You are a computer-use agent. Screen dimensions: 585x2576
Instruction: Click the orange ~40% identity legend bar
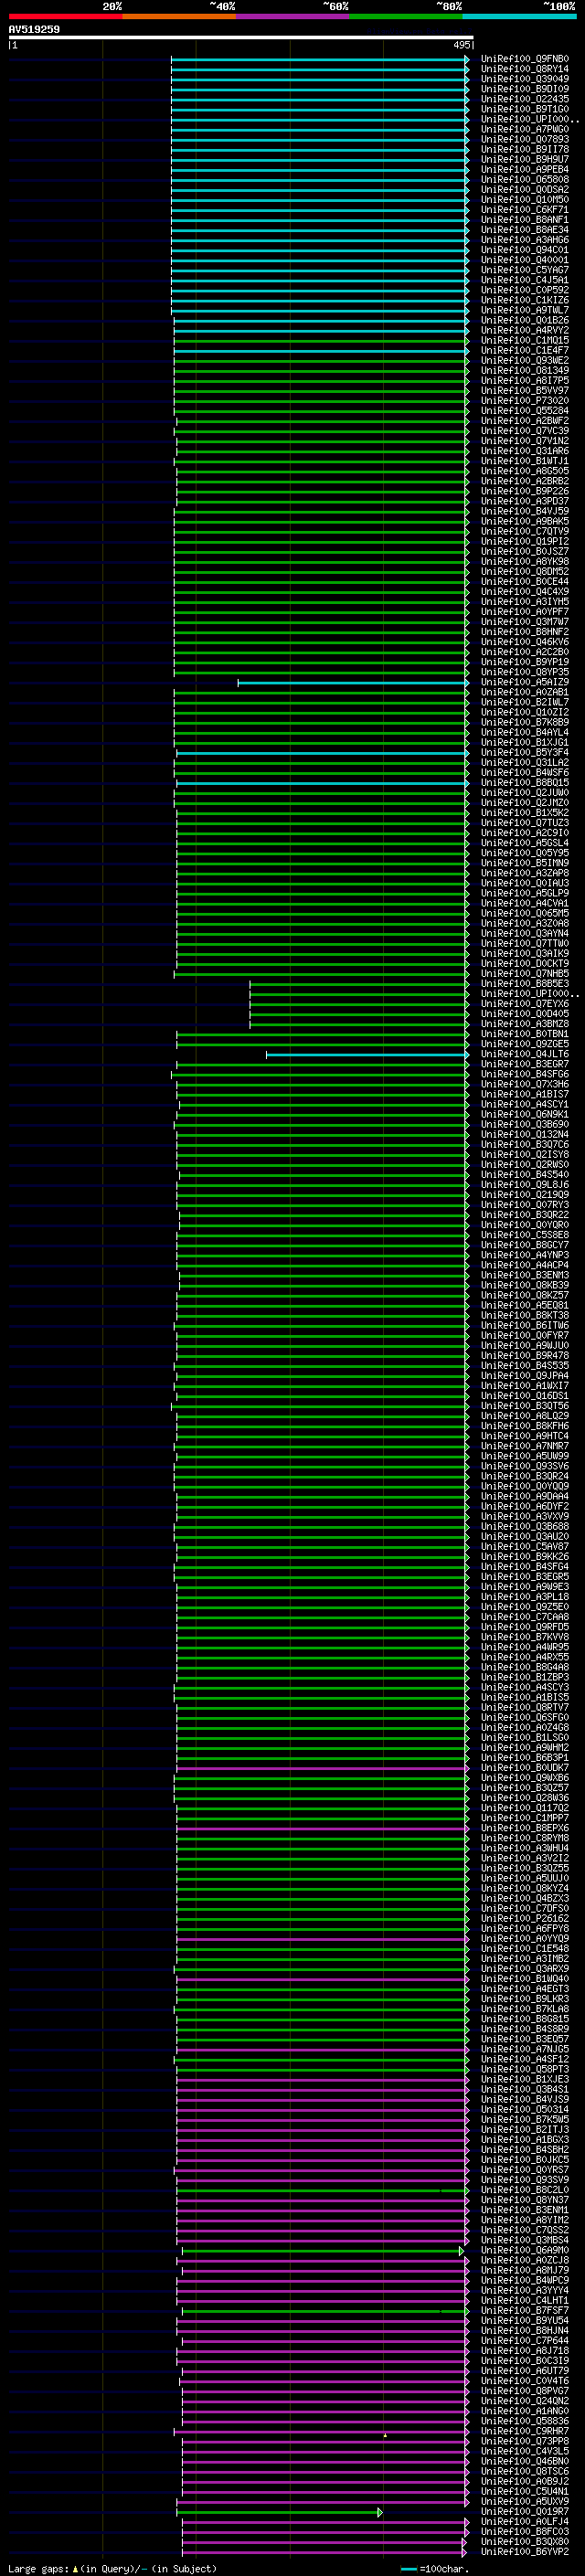click(179, 16)
